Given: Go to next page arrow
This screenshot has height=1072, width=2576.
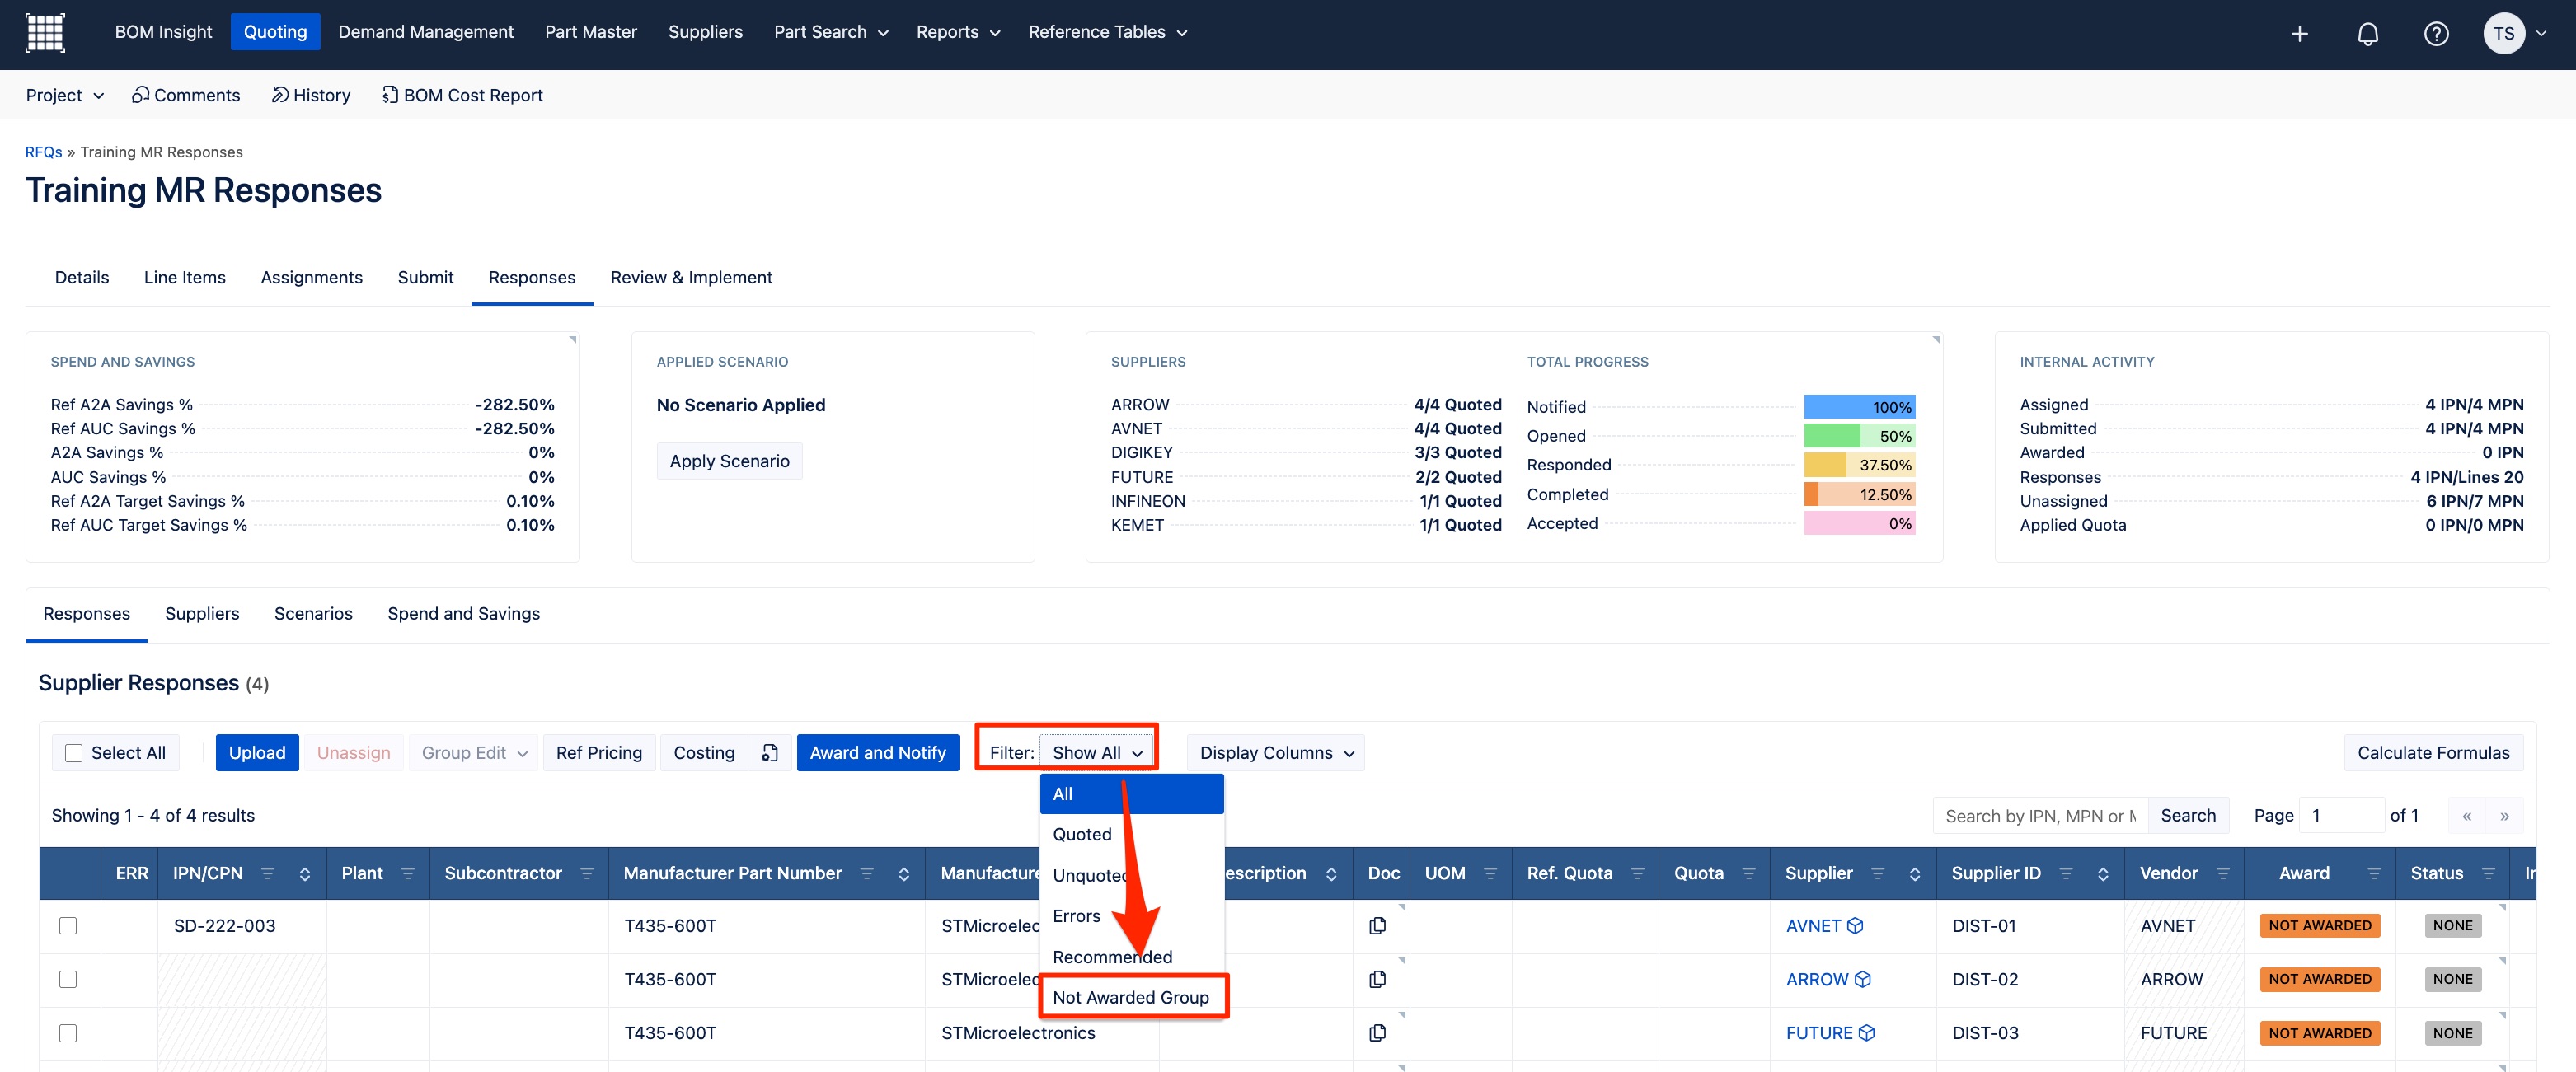Looking at the screenshot, I should [x=2504, y=816].
